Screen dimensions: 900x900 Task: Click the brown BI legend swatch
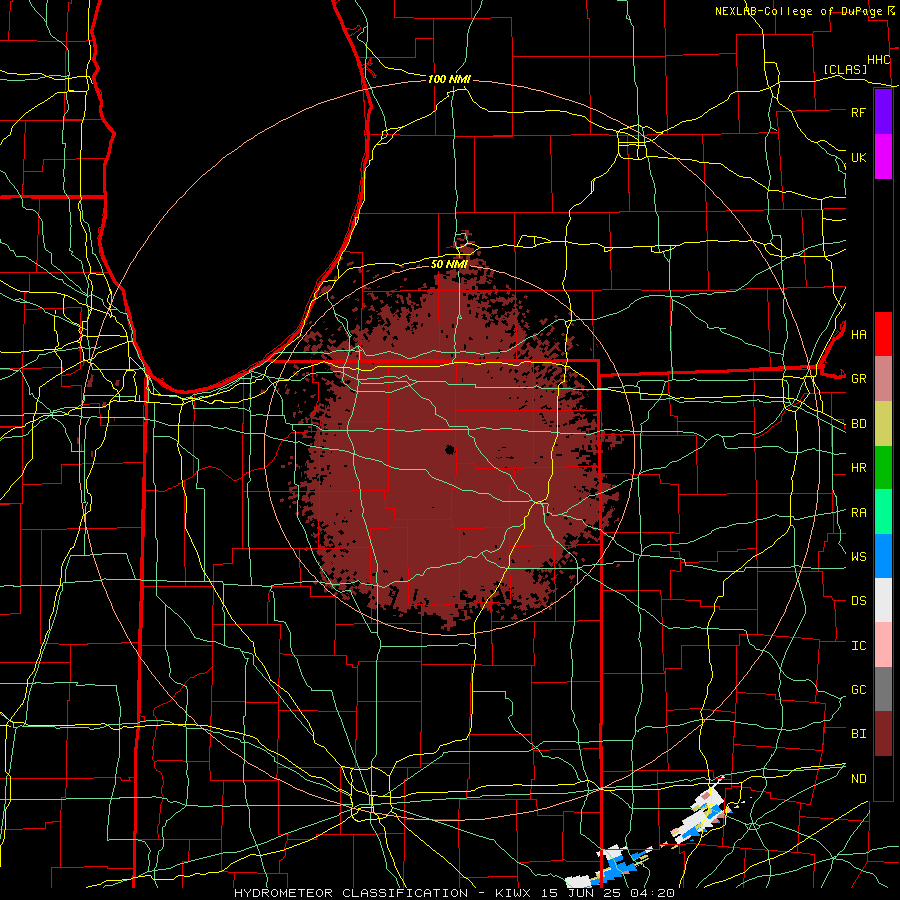click(x=883, y=734)
